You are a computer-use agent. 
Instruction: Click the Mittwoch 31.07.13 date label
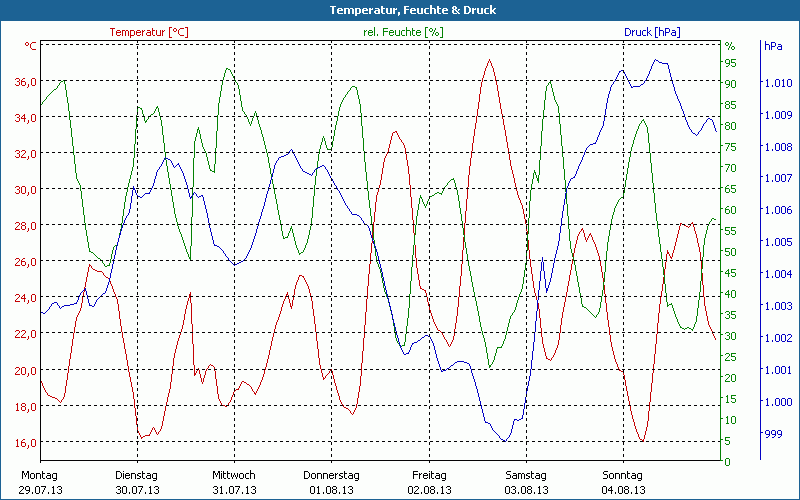pyautogui.click(x=234, y=482)
